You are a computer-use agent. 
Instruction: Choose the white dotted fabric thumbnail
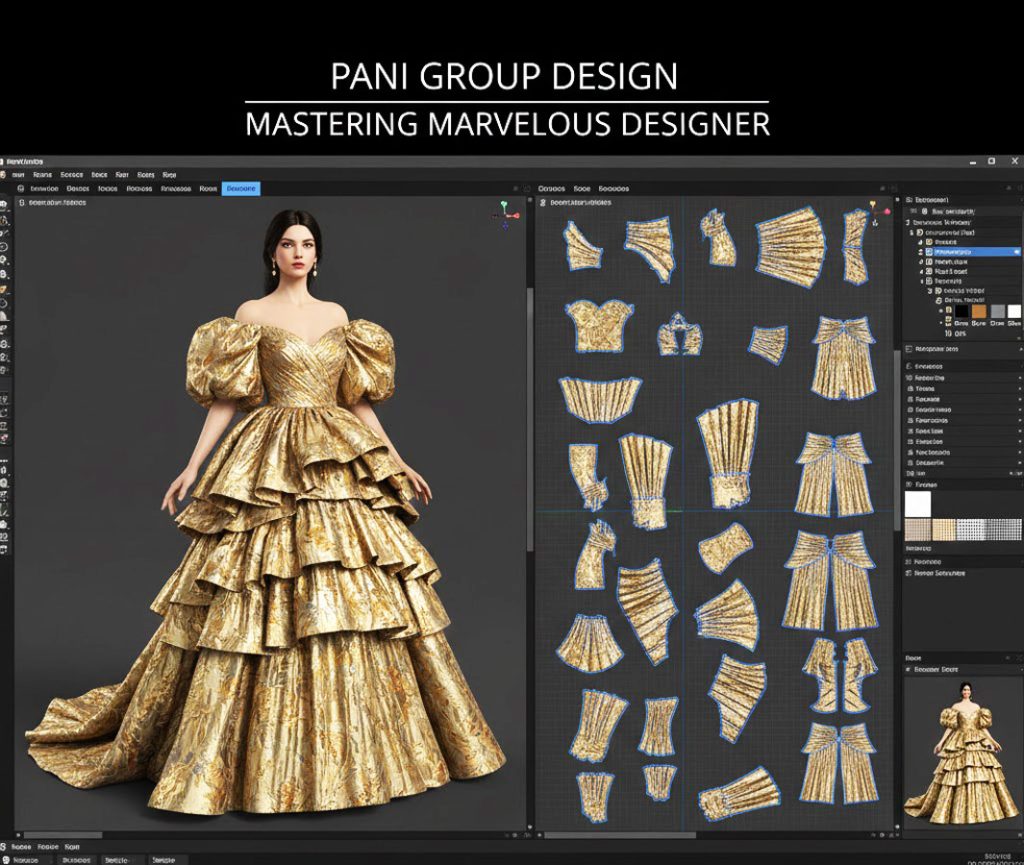click(x=971, y=529)
